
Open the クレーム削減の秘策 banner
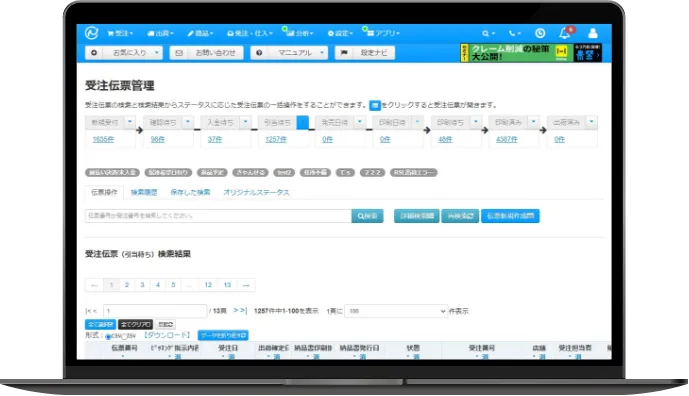pyautogui.click(x=531, y=53)
